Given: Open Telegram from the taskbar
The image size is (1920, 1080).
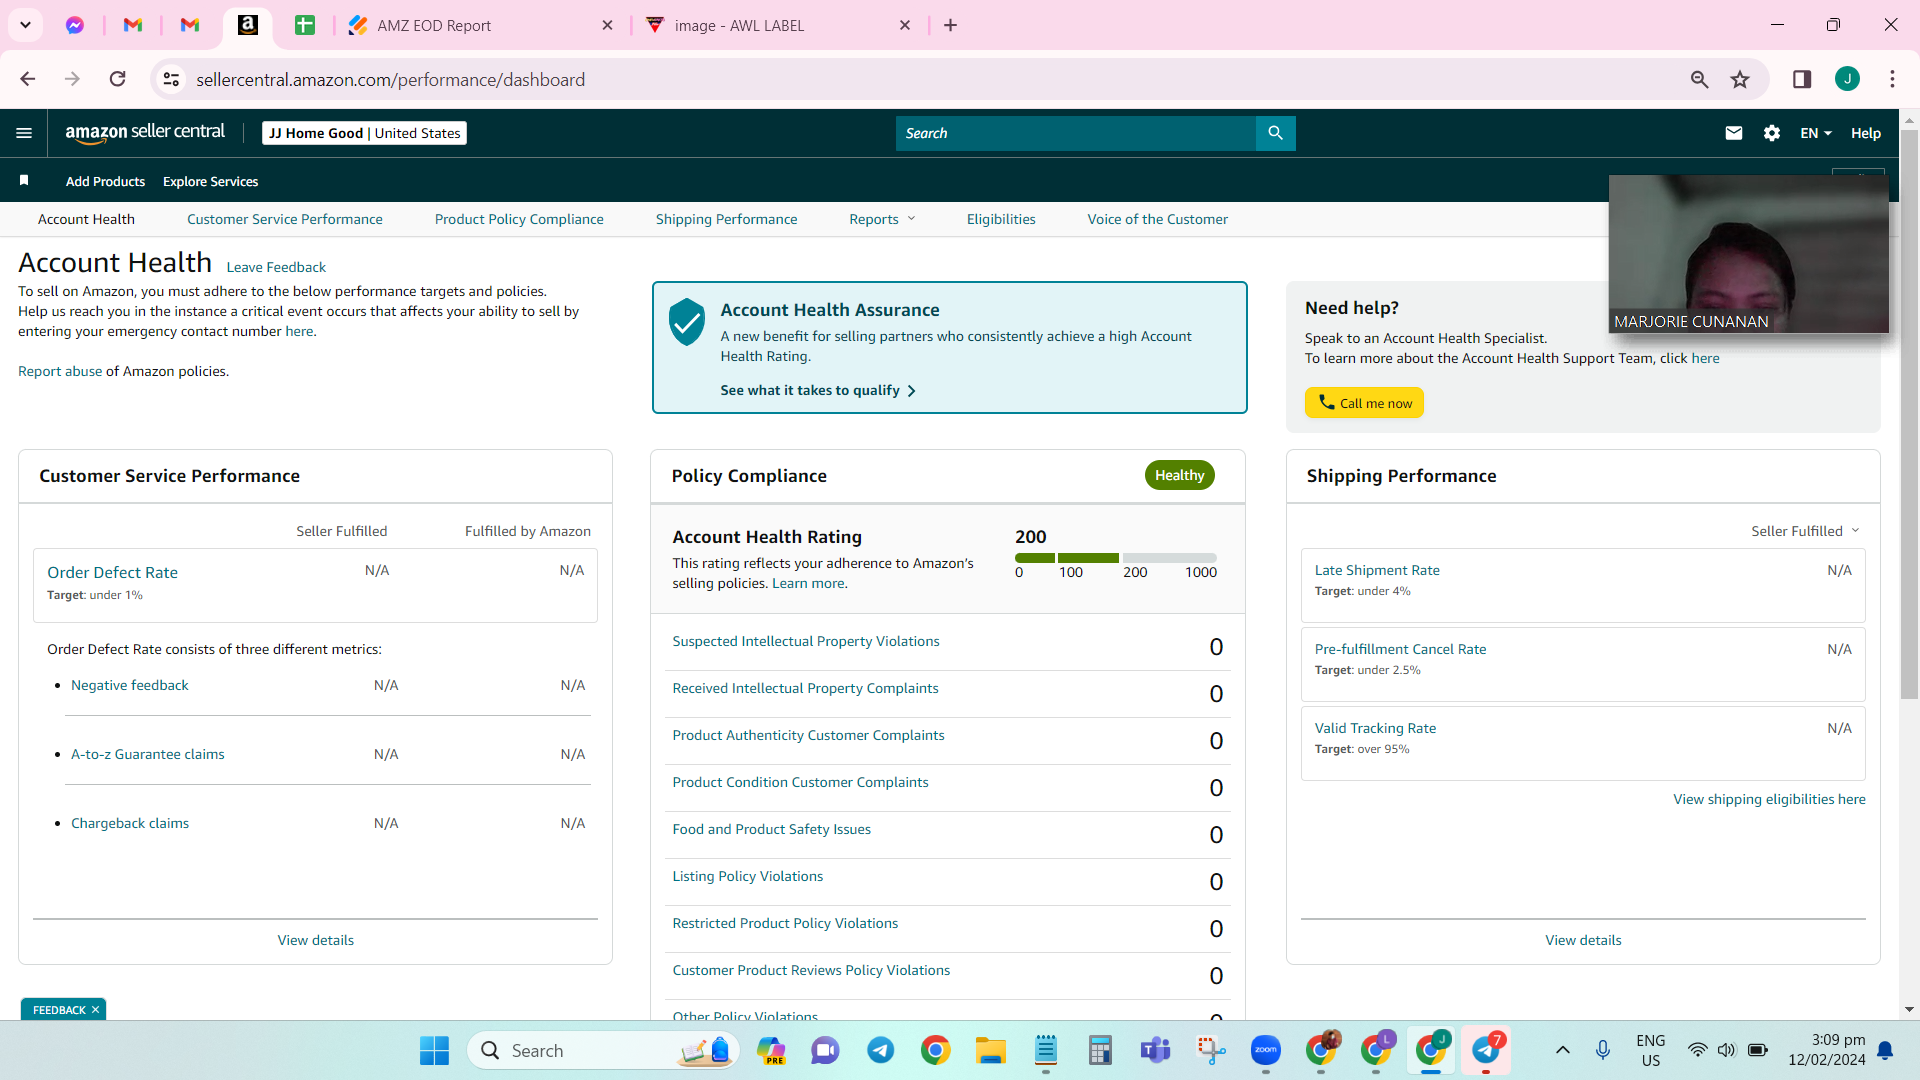Looking at the screenshot, I should point(880,1050).
